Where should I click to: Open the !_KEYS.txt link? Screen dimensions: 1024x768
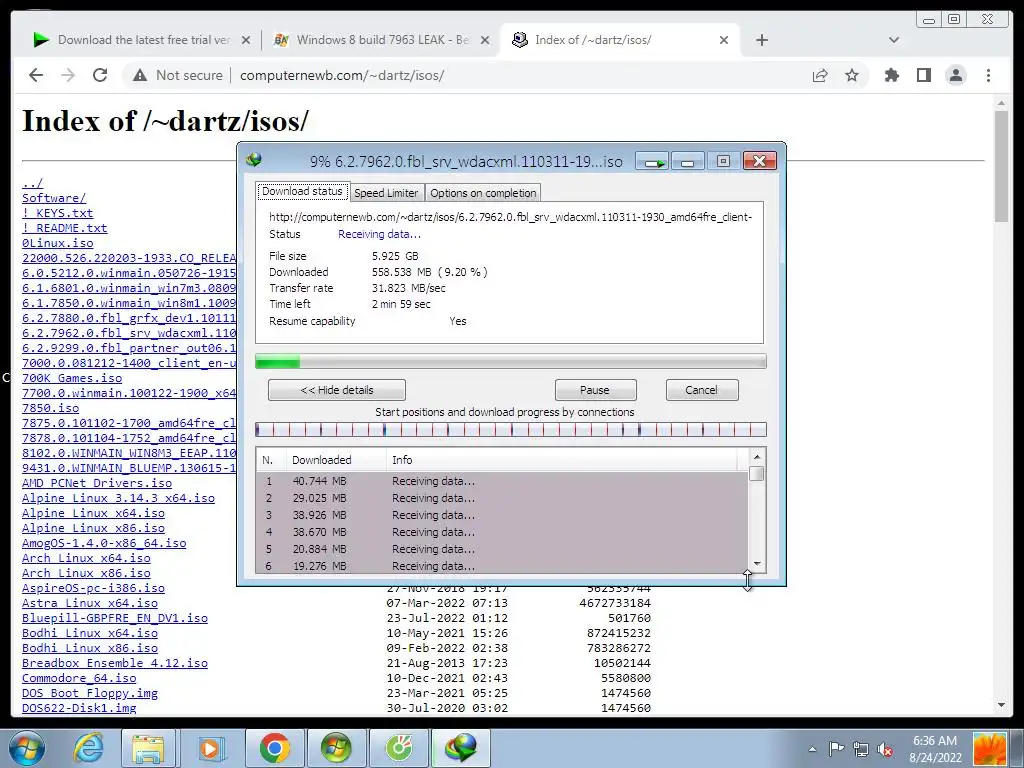click(x=57, y=213)
